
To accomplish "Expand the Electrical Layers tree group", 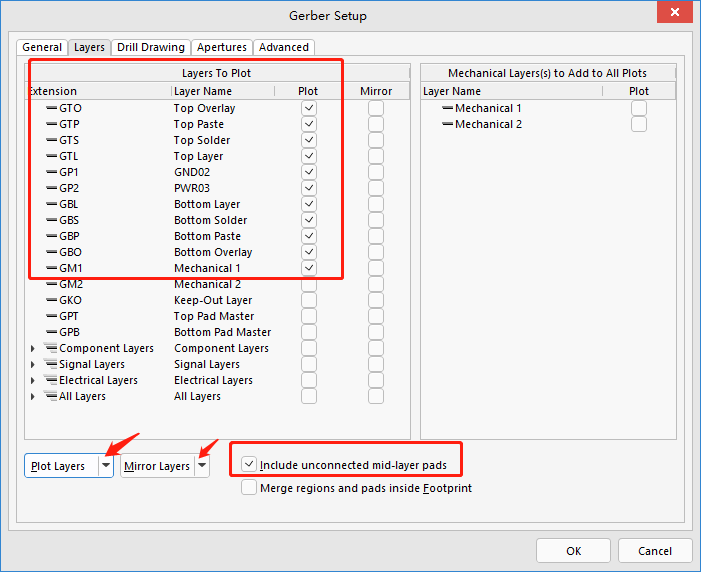I will tap(33, 380).
